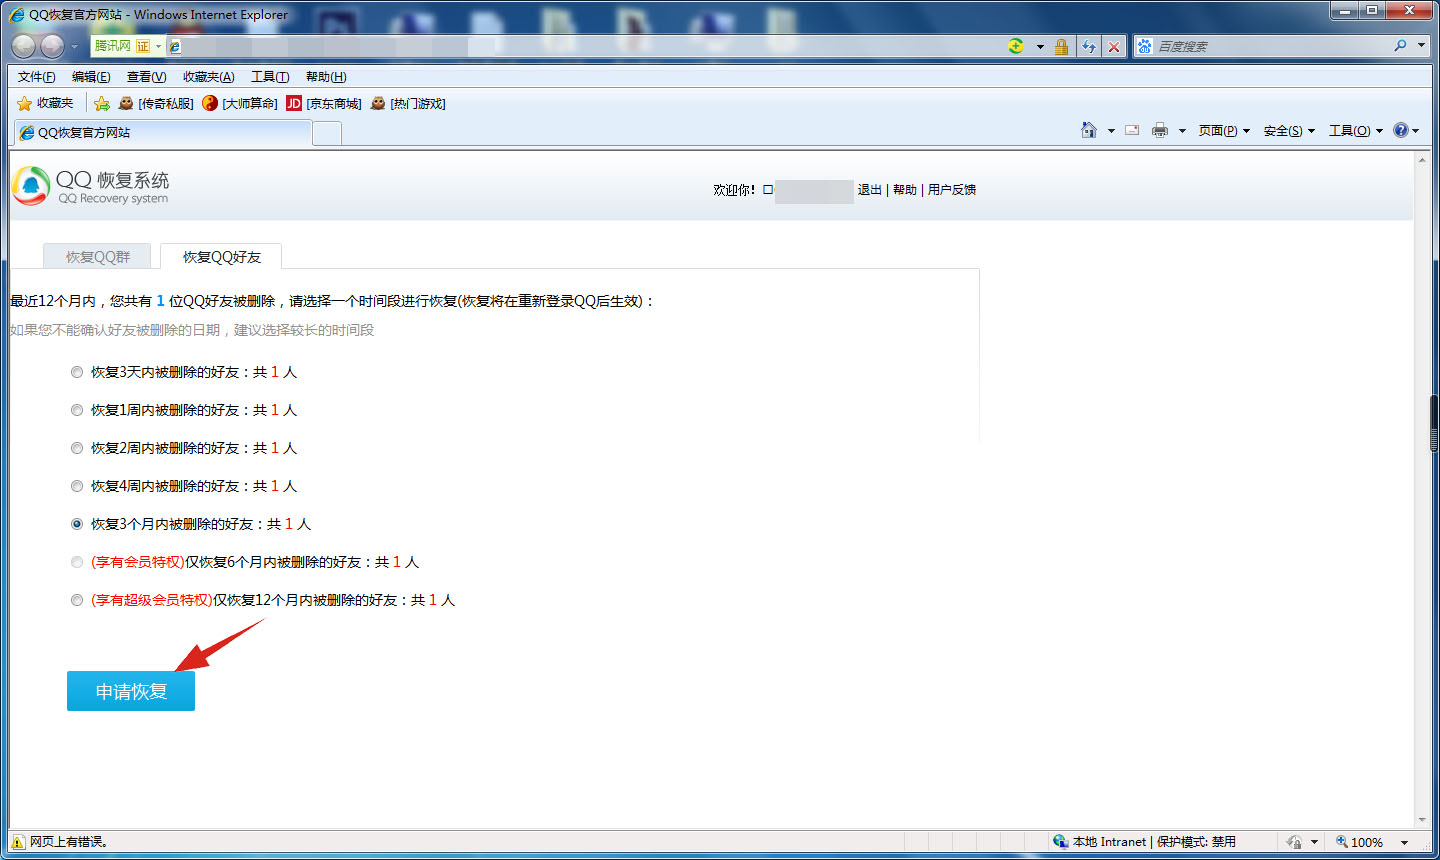
Task: Switch to the 恢复QQ群 tab
Action: coord(97,257)
